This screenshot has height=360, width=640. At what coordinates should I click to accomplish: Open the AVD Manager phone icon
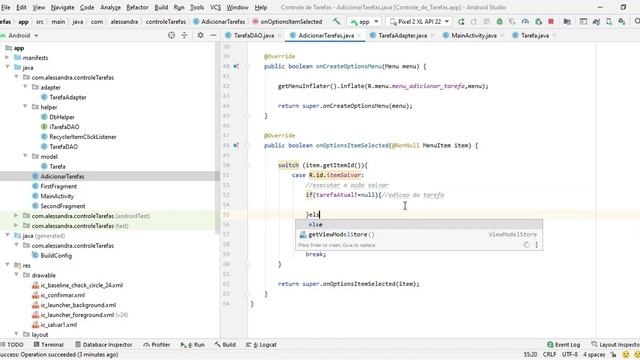point(609,21)
